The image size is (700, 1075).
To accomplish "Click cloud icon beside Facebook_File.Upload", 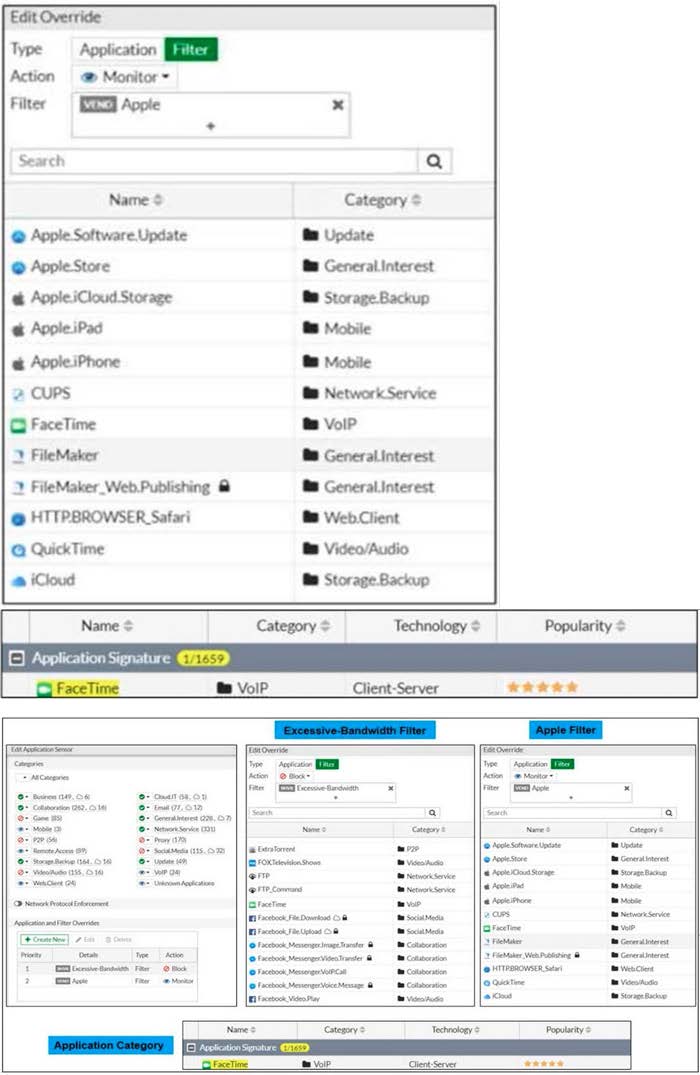I will point(328,931).
